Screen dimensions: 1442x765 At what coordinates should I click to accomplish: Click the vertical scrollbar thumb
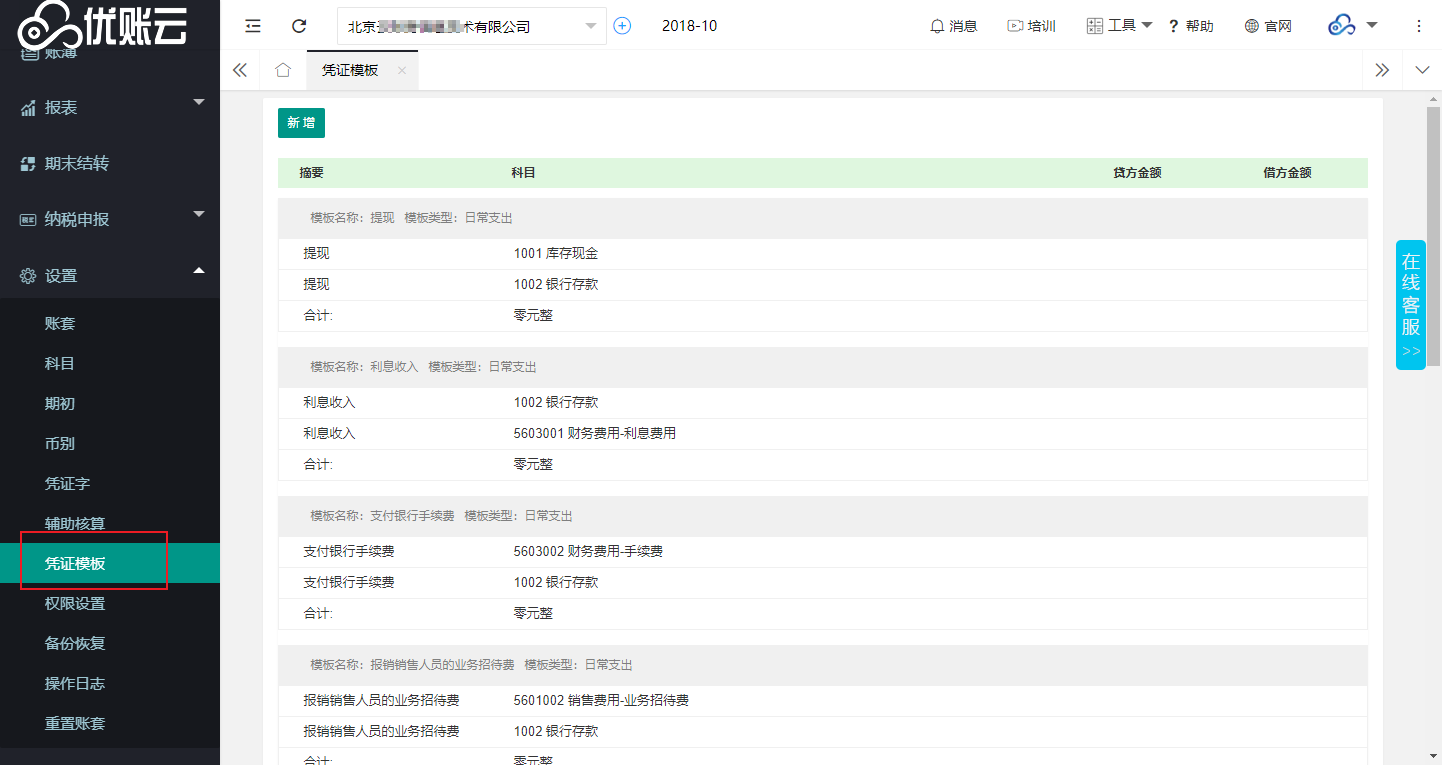pos(1433,235)
